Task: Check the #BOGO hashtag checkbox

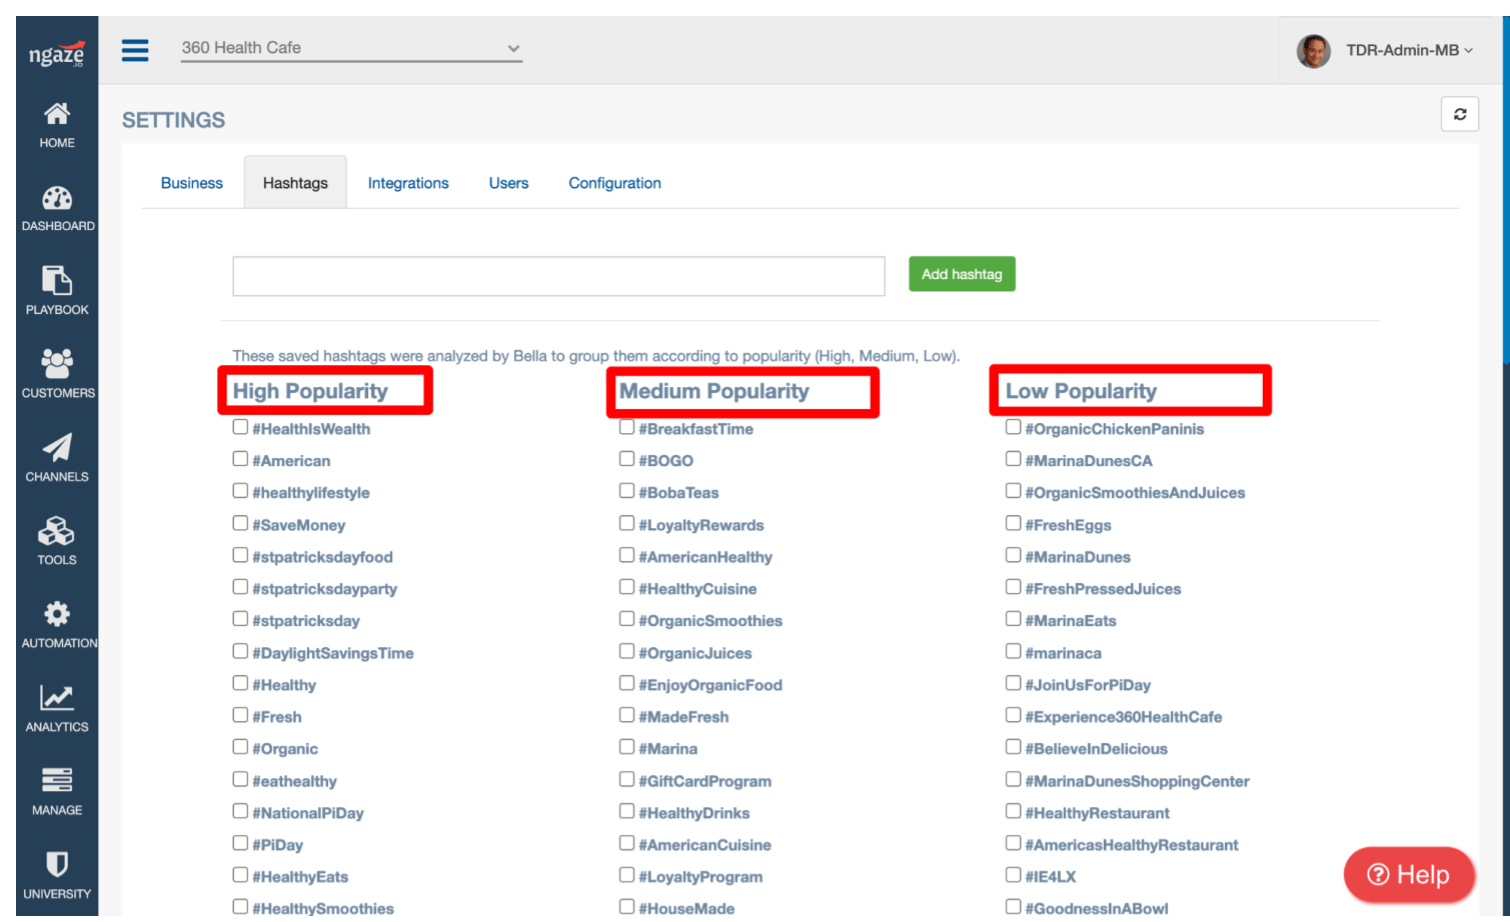Action: click(x=627, y=459)
